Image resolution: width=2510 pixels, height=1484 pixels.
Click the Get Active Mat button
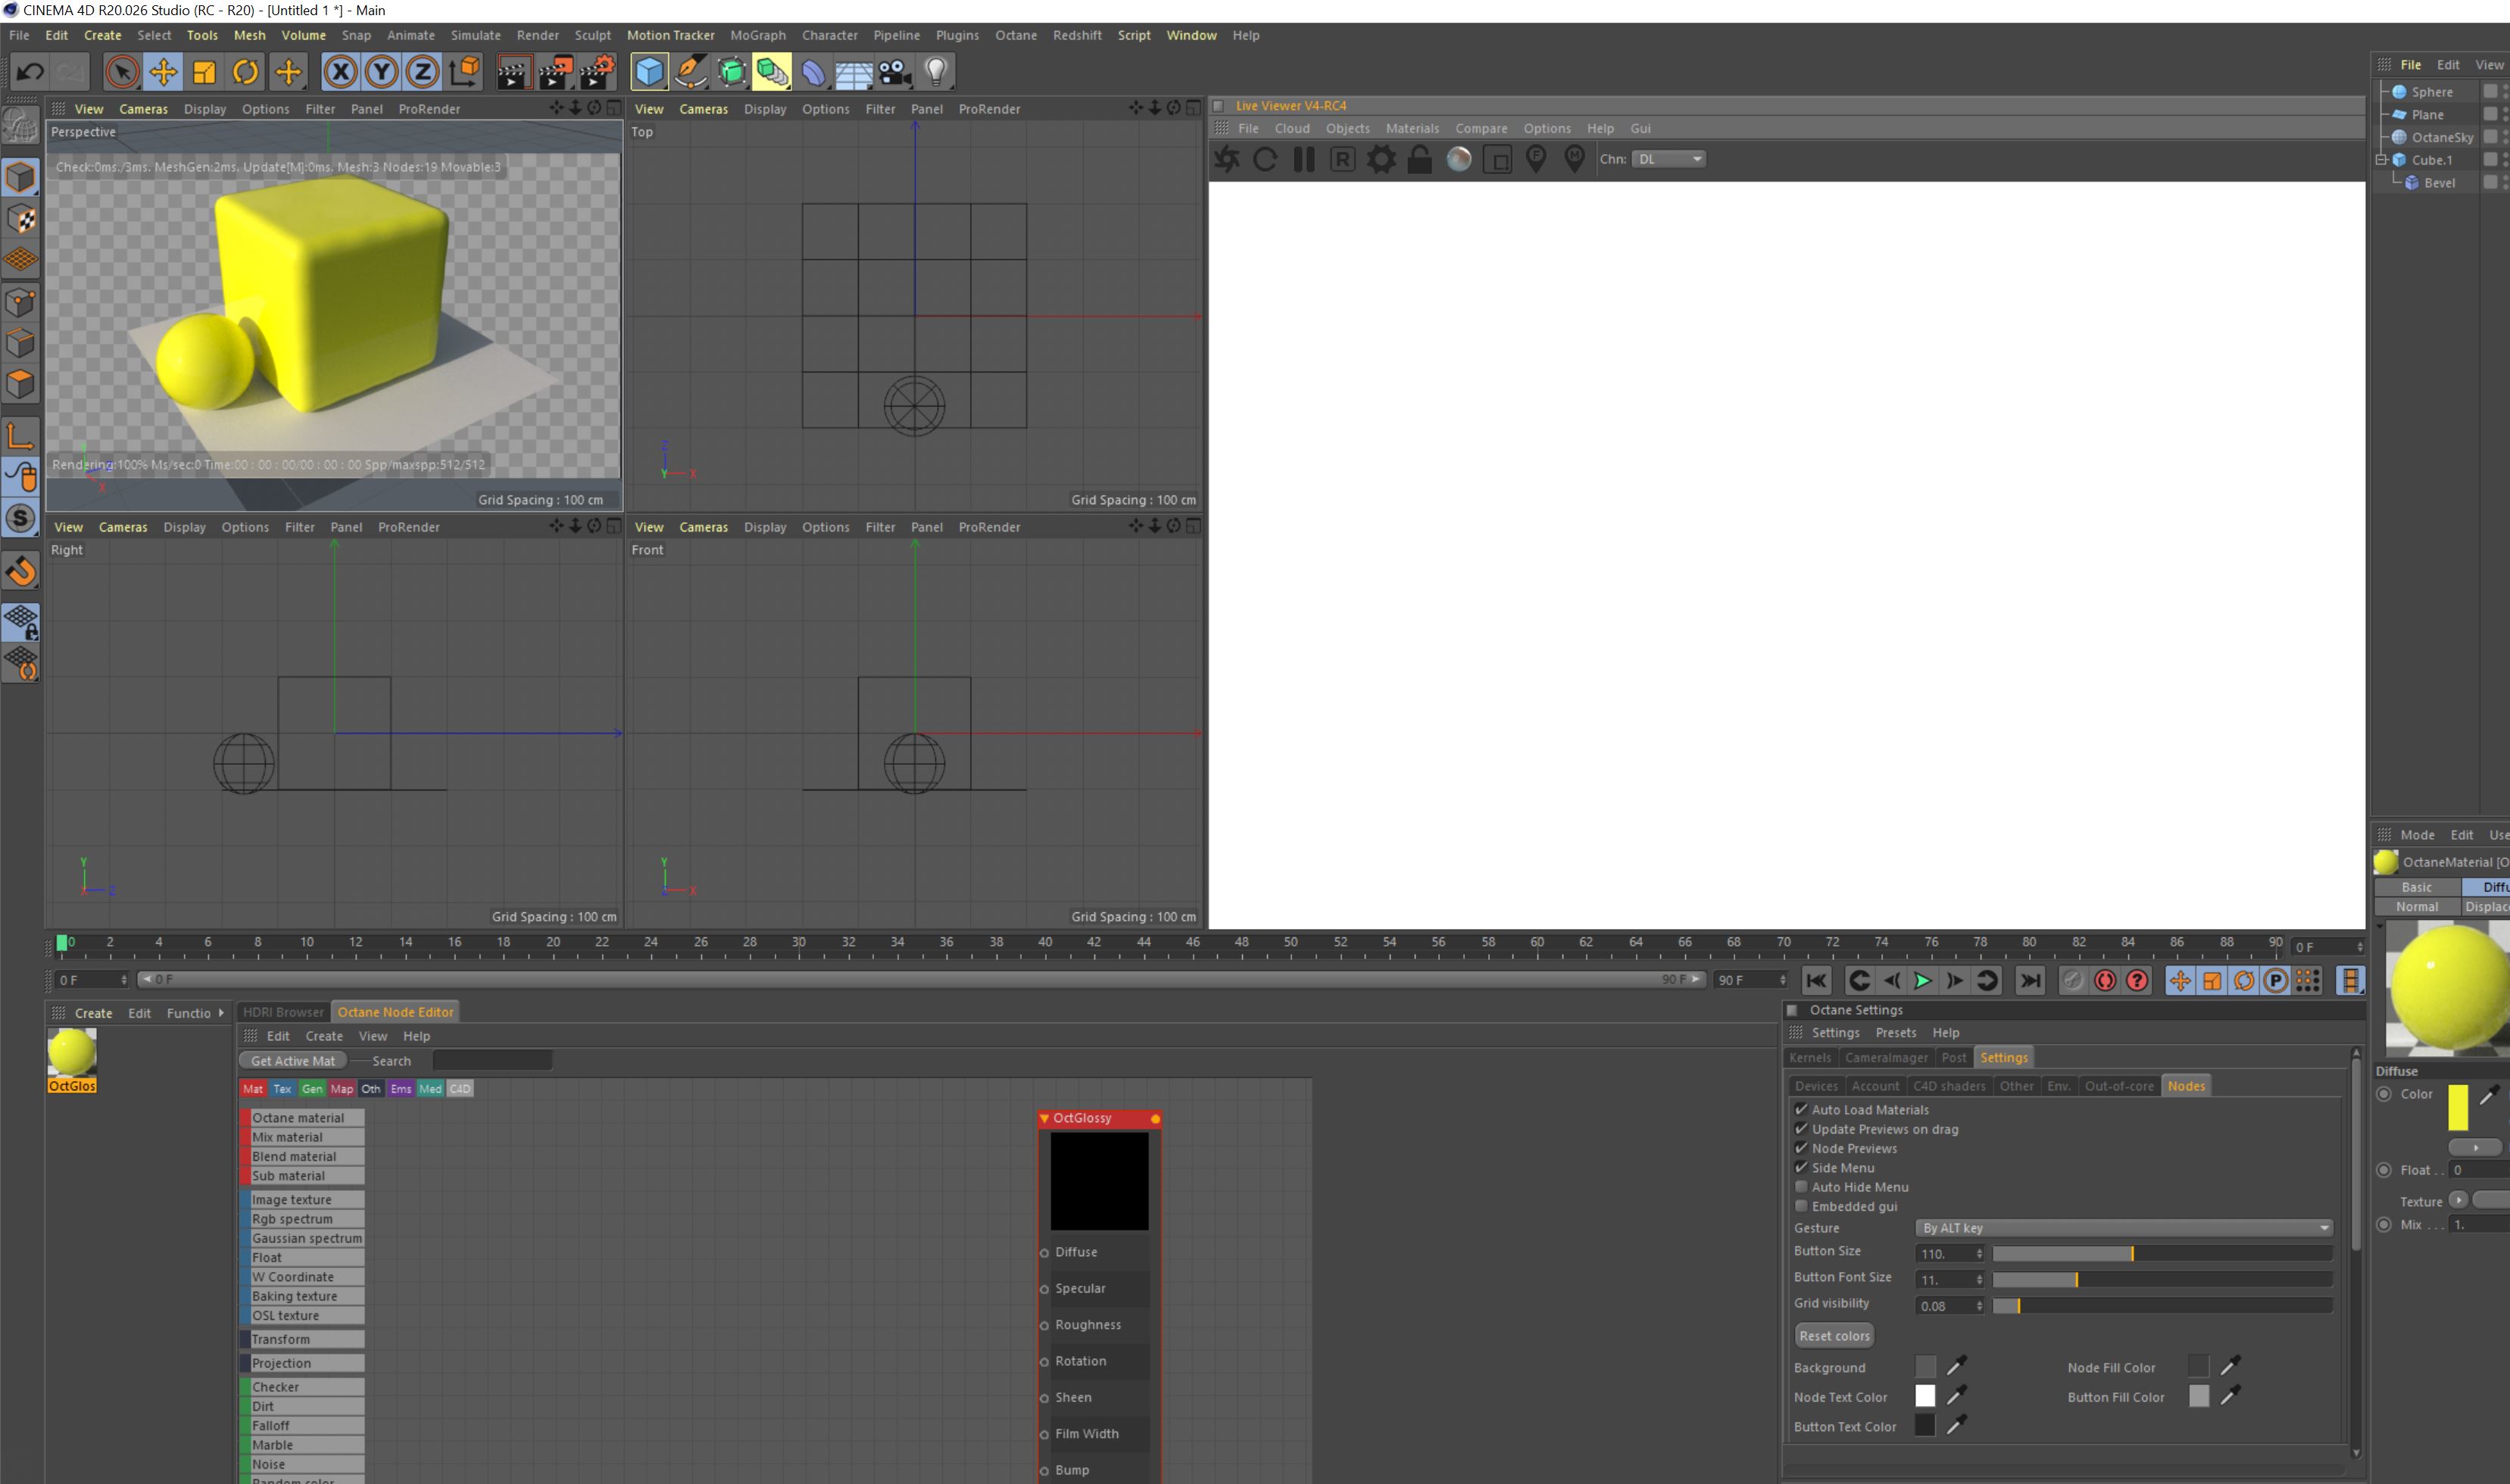[293, 1061]
